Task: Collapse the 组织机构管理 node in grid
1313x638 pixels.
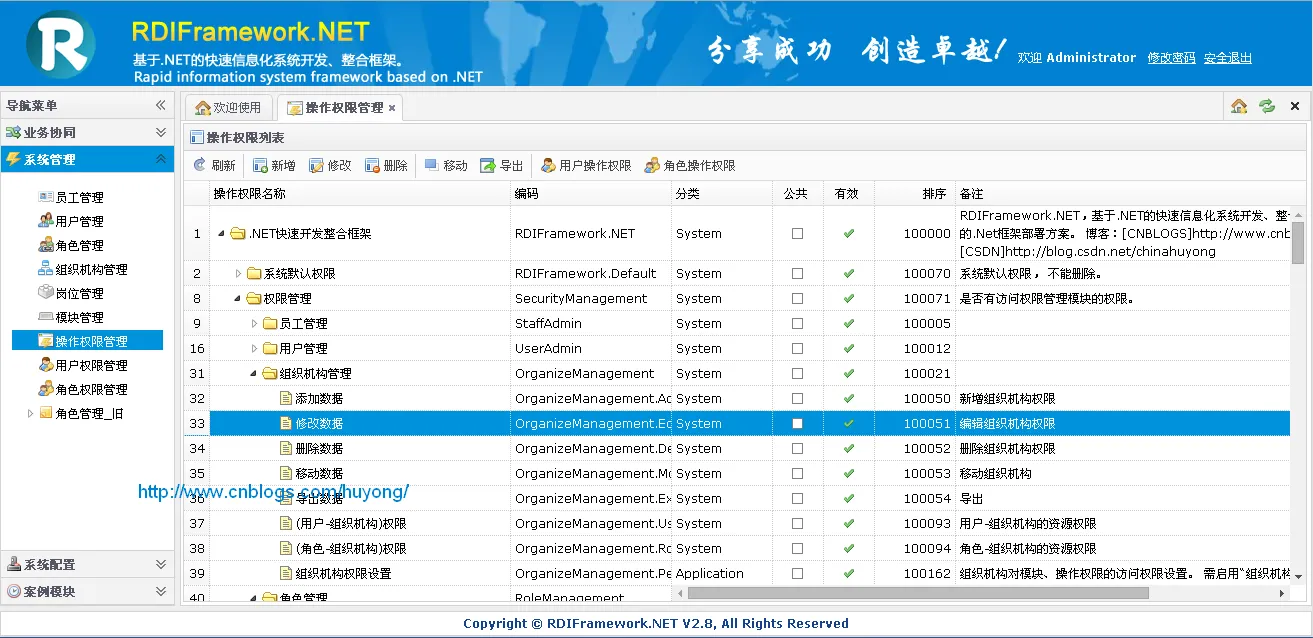Action: pos(254,373)
